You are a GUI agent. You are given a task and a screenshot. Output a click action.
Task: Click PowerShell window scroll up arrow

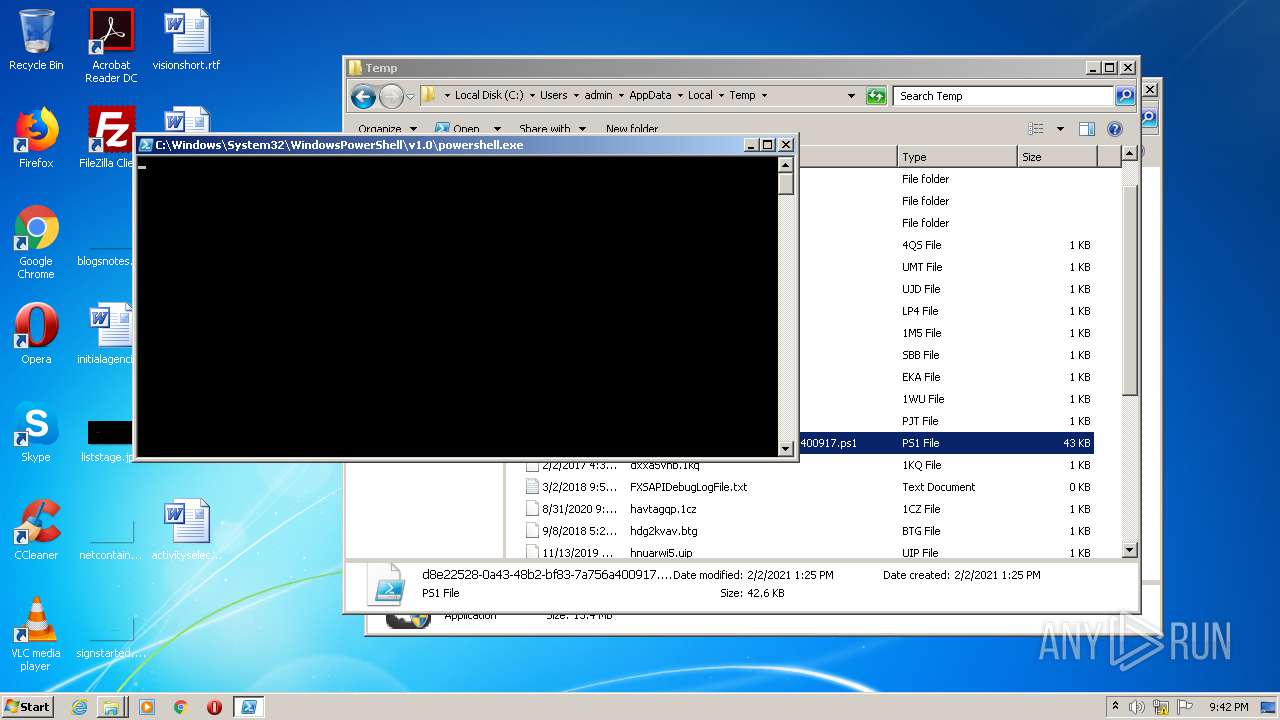point(786,165)
